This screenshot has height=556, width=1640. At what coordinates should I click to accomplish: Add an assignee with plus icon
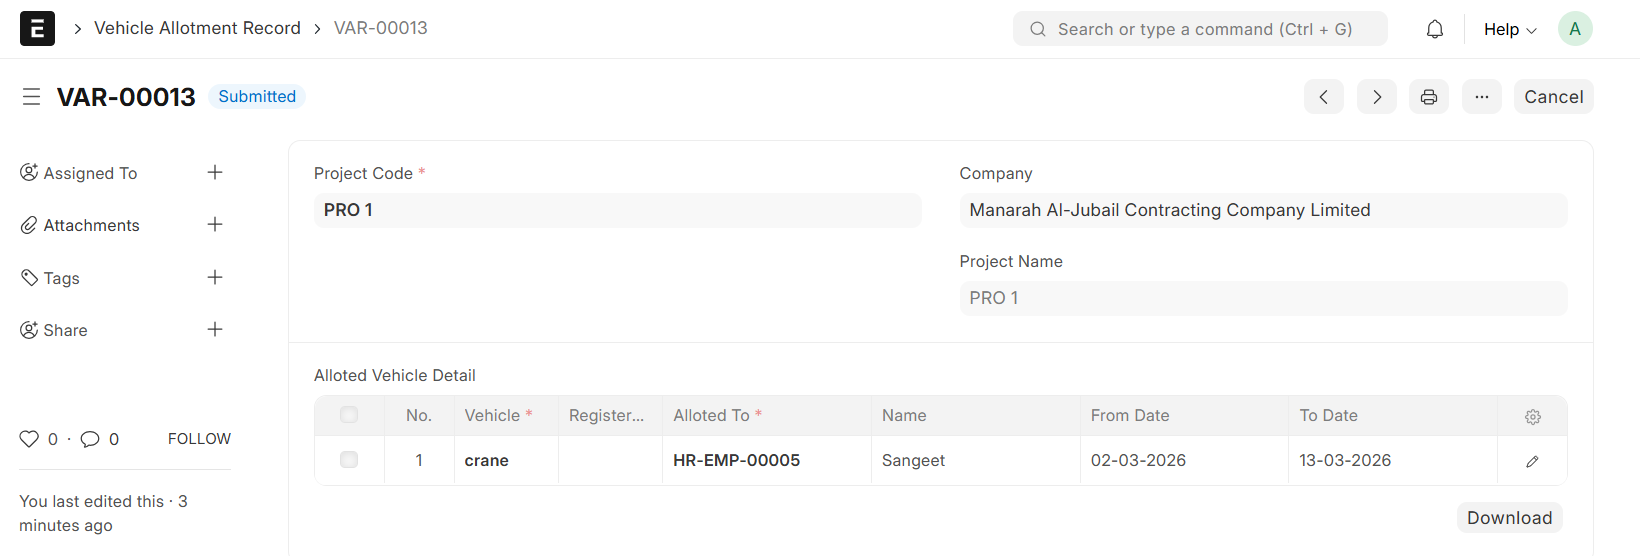tap(215, 173)
